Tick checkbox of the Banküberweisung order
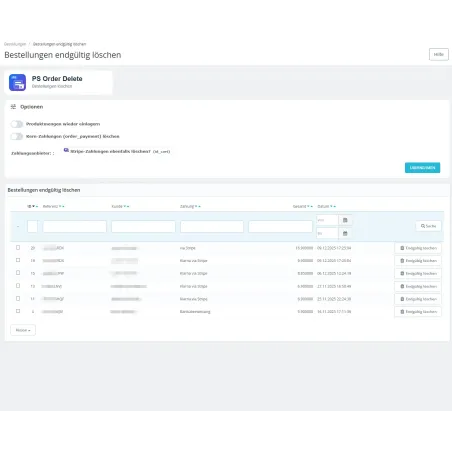The height and width of the screenshot is (452, 452). [x=18, y=311]
